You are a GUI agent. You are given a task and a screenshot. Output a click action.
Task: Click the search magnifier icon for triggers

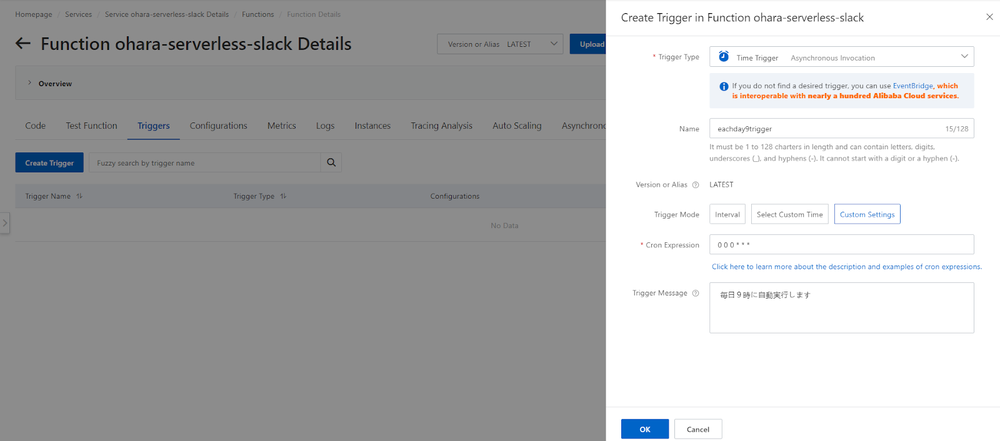[331, 162]
